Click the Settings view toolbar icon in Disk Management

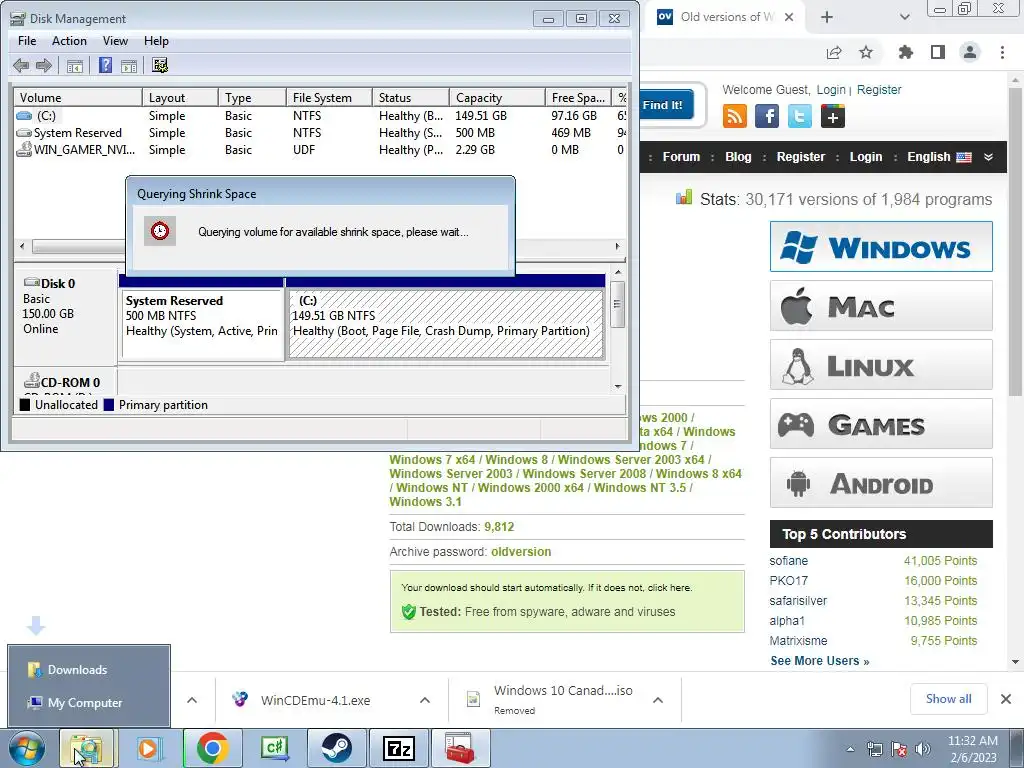[160, 65]
